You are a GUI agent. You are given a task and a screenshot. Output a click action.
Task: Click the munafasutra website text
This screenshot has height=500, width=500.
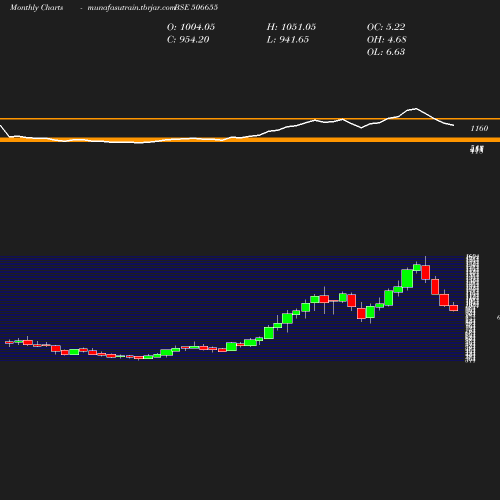(x=131, y=7)
